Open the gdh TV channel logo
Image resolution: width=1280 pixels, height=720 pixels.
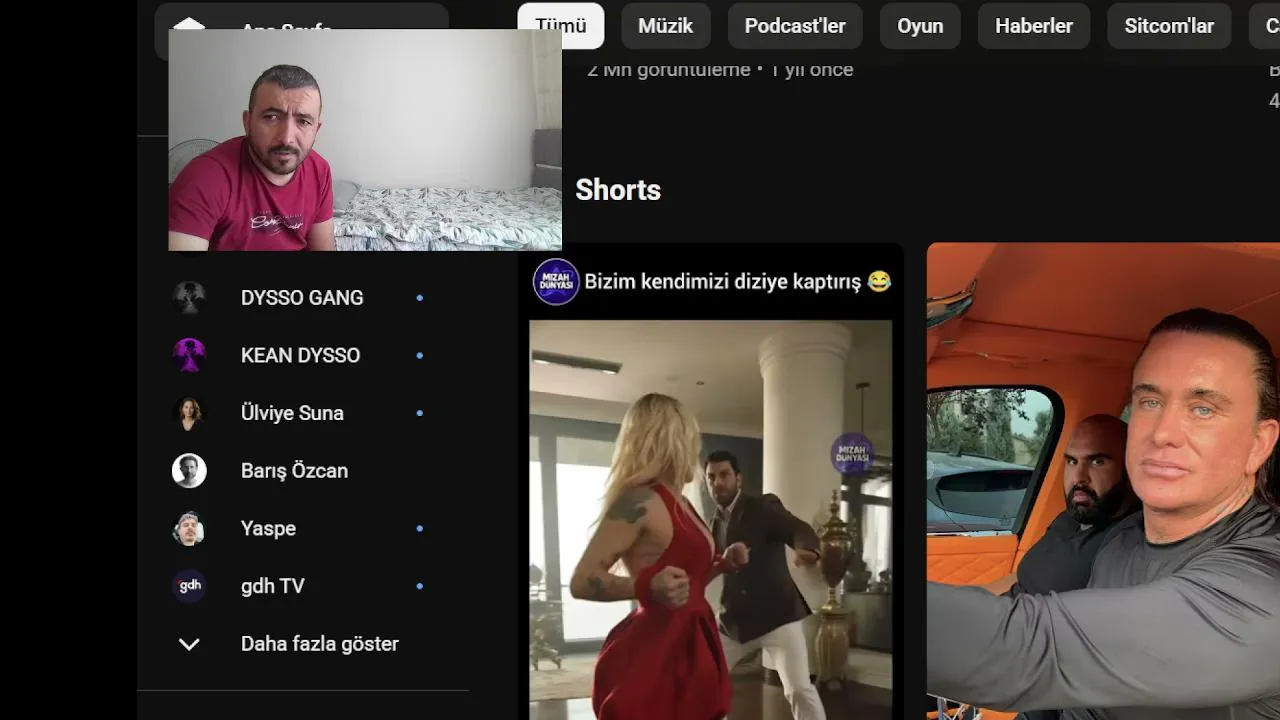[x=189, y=586]
